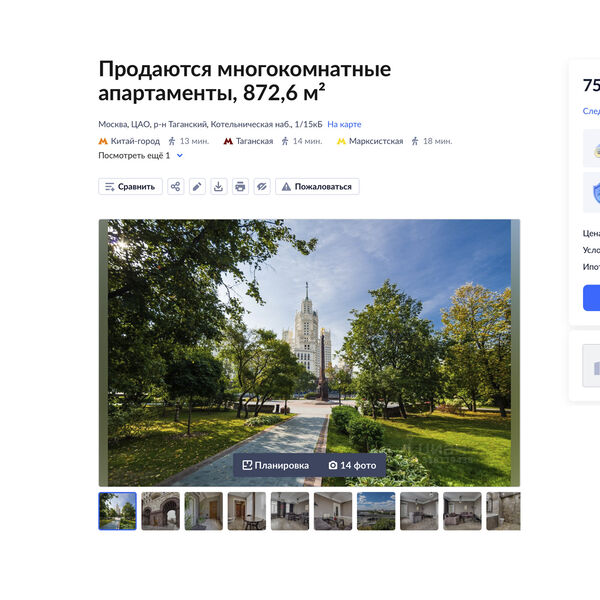Expand Посмотреть ещё 1 metro list
600x600 pixels.
pyautogui.click(x=140, y=155)
